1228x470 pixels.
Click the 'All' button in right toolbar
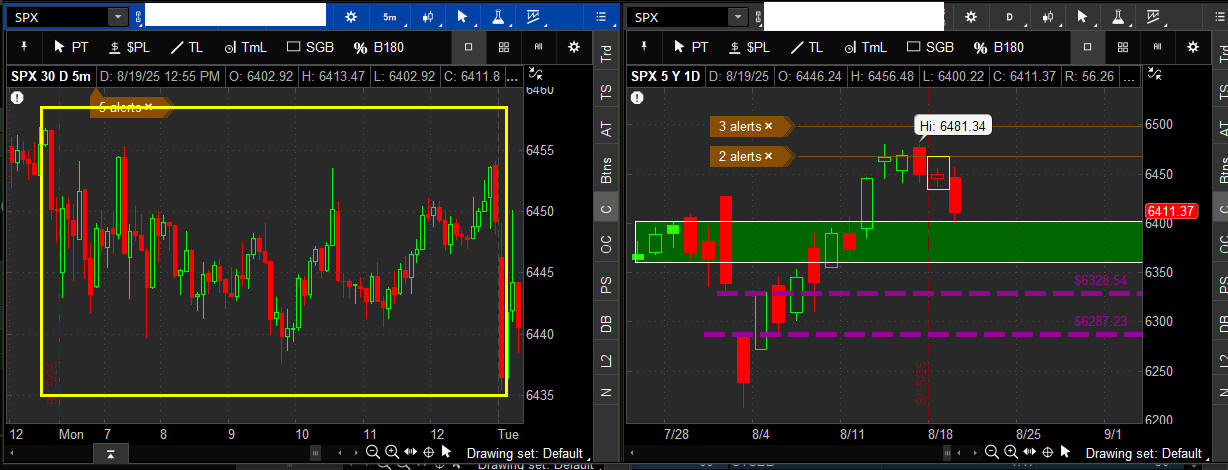(x=1157, y=47)
